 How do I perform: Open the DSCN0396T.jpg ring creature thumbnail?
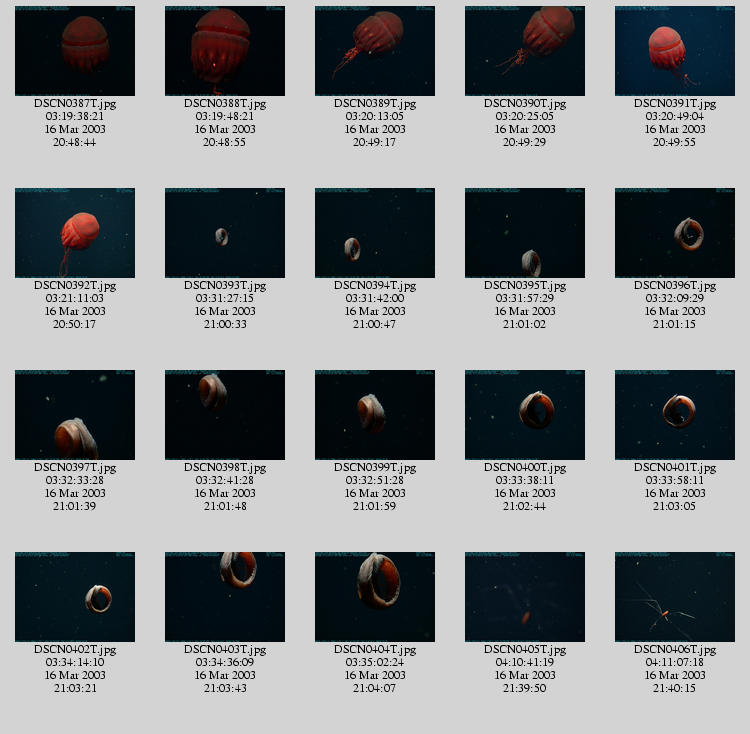675,233
